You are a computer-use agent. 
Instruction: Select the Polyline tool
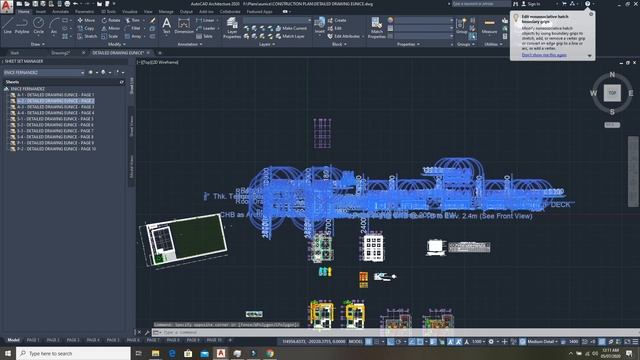[22, 25]
